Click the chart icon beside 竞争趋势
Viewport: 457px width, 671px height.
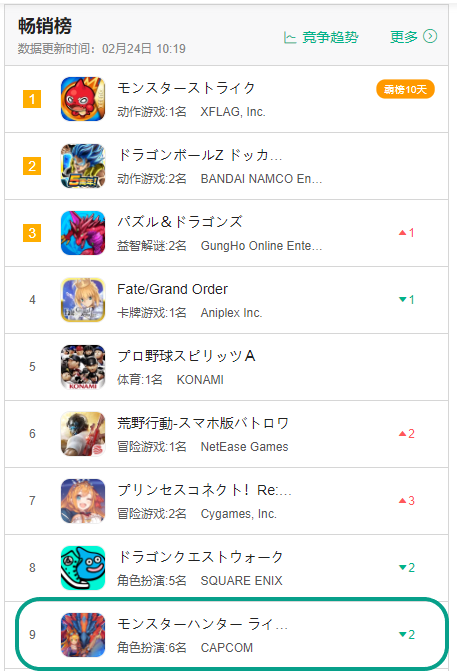[x=290, y=38]
